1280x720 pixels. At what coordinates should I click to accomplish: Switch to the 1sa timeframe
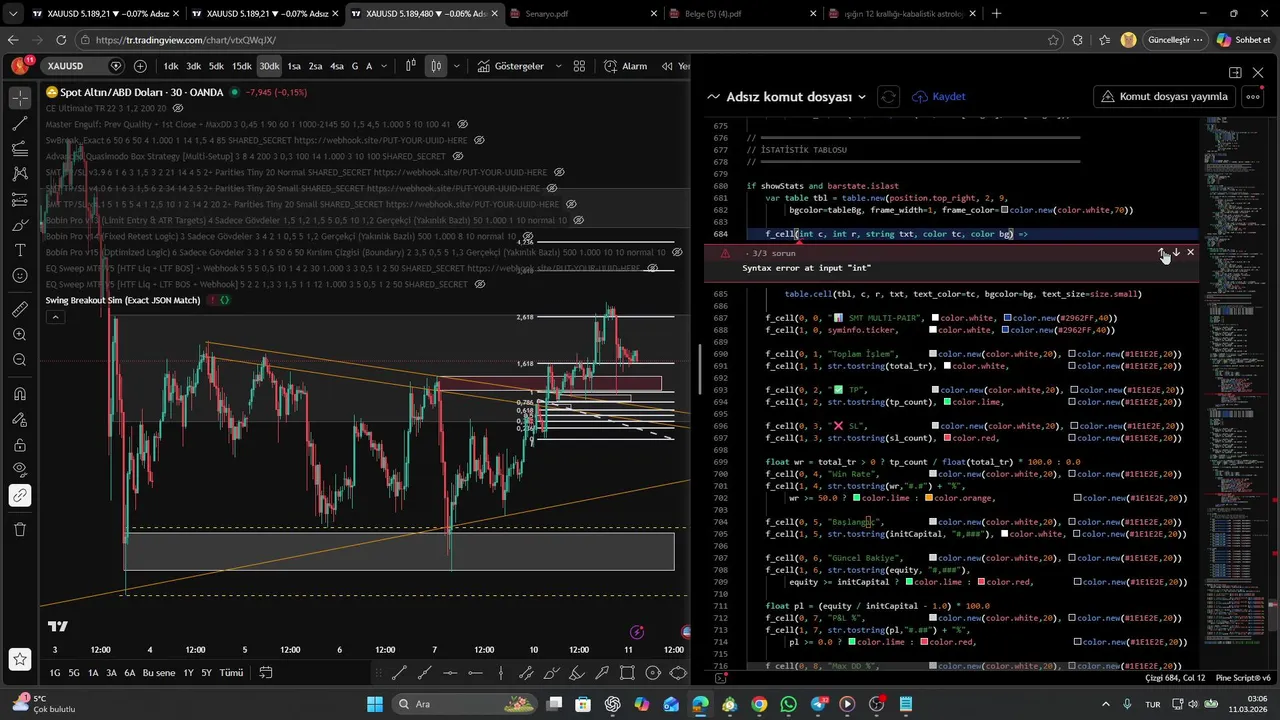[294, 66]
